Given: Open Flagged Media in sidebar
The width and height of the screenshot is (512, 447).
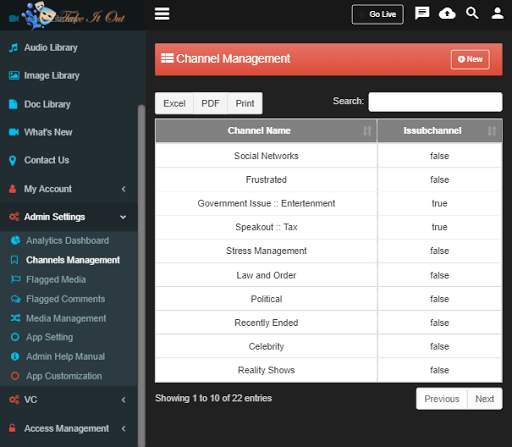Looking at the screenshot, I should [x=56, y=279].
